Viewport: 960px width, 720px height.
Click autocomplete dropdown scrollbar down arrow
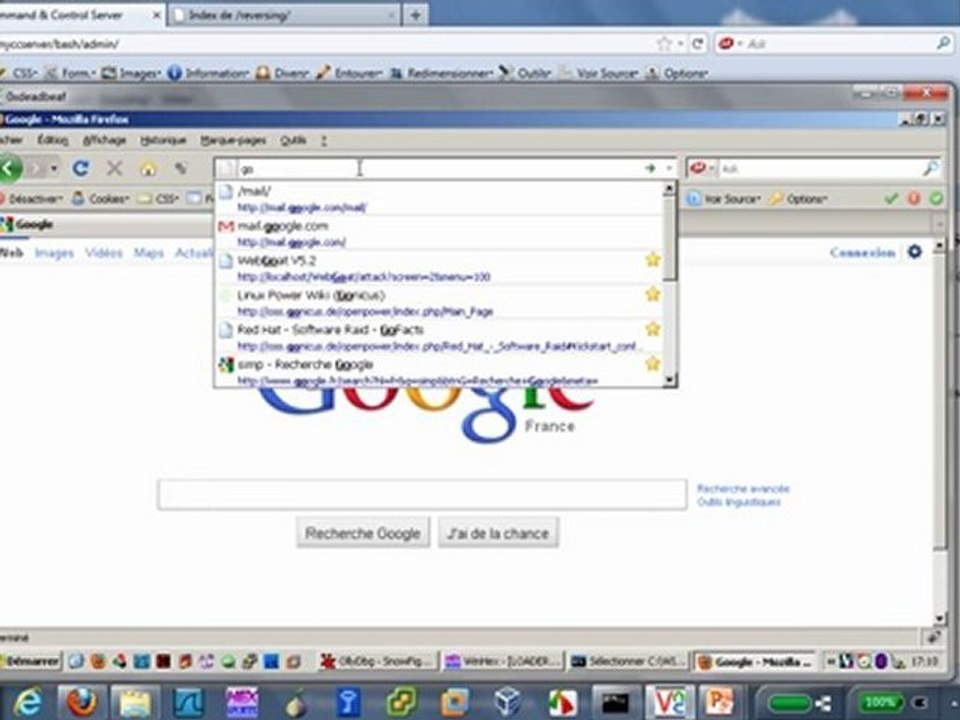pyautogui.click(x=669, y=380)
